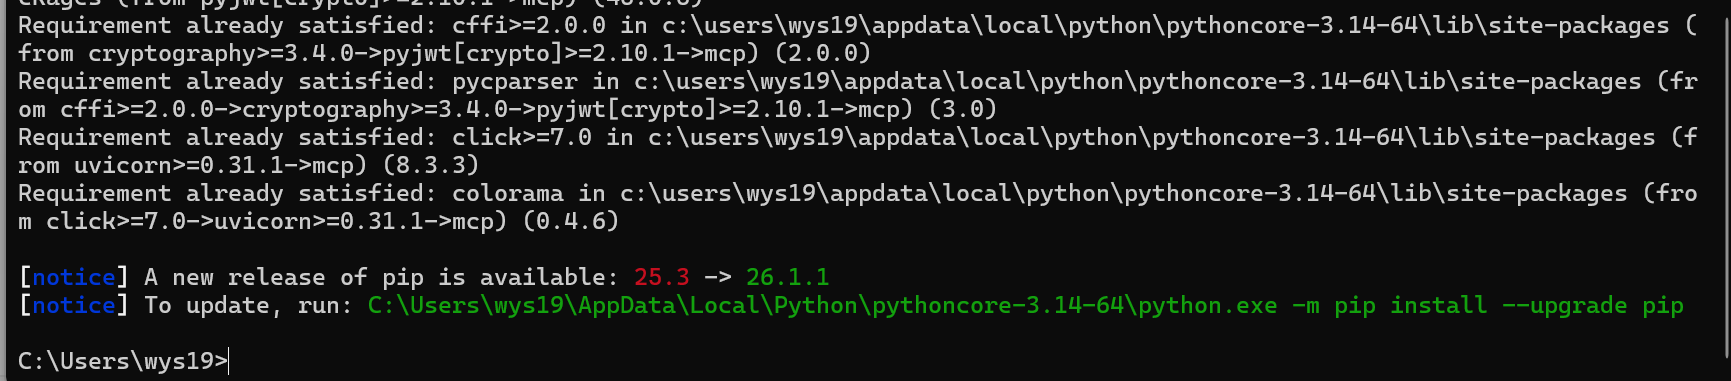The width and height of the screenshot is (1731, 381).
Task: Click the word 'install' in the update command
Action: point(1438,305)
